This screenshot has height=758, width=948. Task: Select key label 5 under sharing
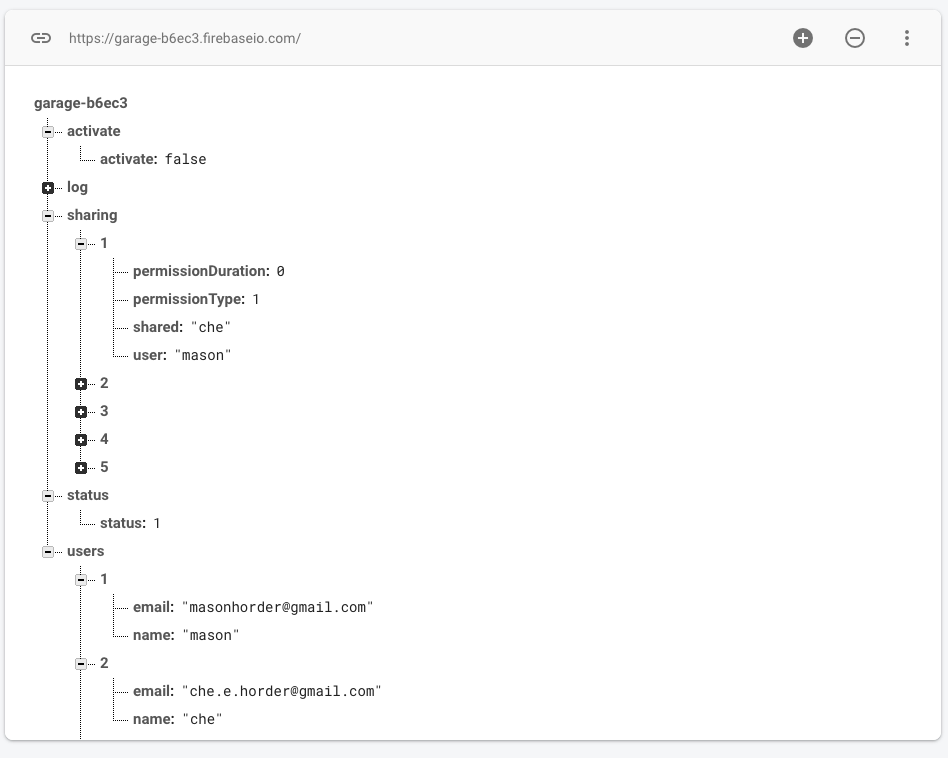click(x=104, y=467)
